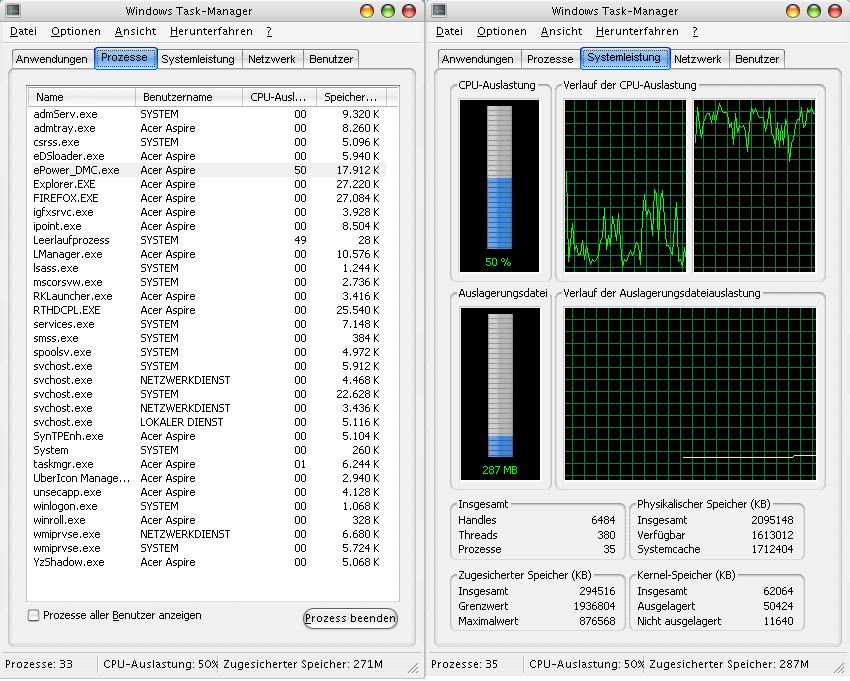The width and height of the screenshot is (850, 681).
Task: Click the second CPU history graph
Action: point(754,185)
